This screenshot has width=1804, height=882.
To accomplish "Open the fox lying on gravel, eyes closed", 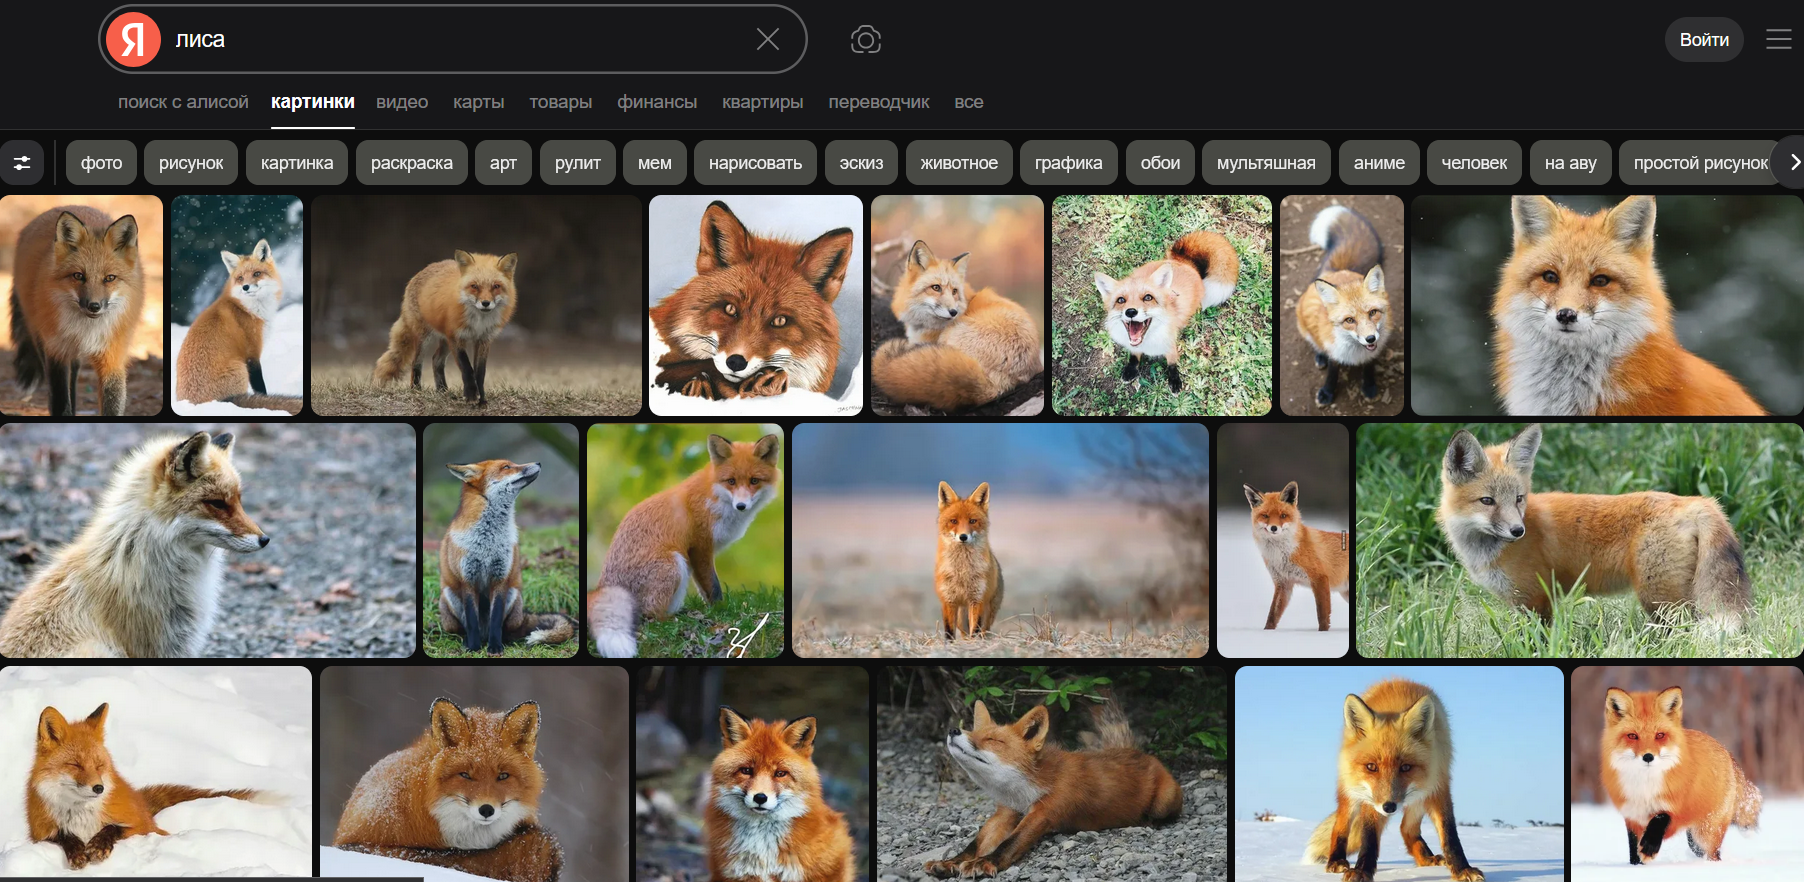I will (1052, 774).
